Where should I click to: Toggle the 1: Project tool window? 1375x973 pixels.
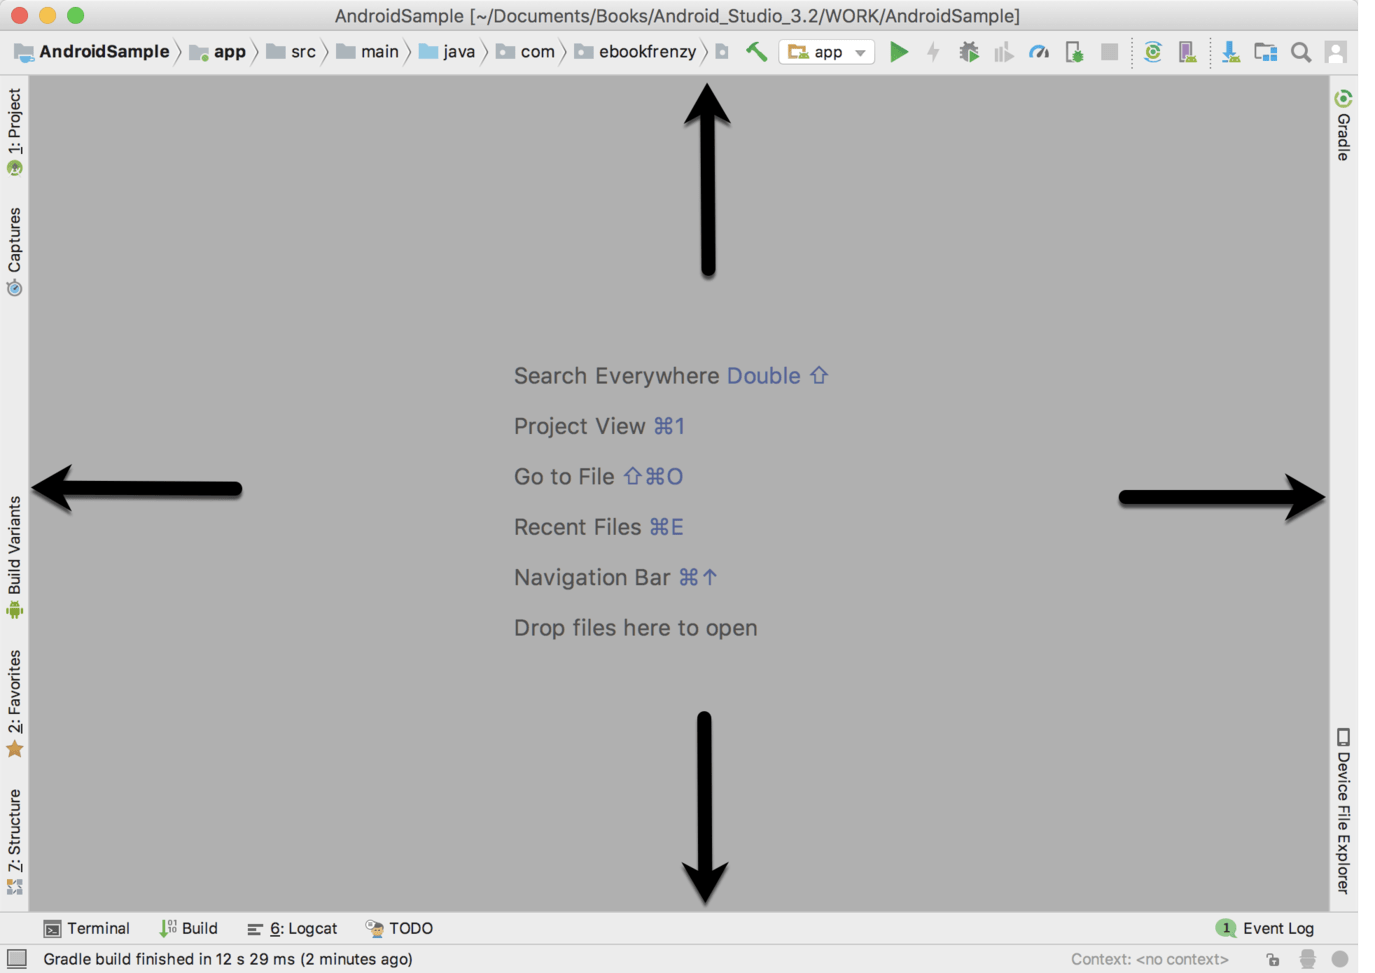(15, 131)
